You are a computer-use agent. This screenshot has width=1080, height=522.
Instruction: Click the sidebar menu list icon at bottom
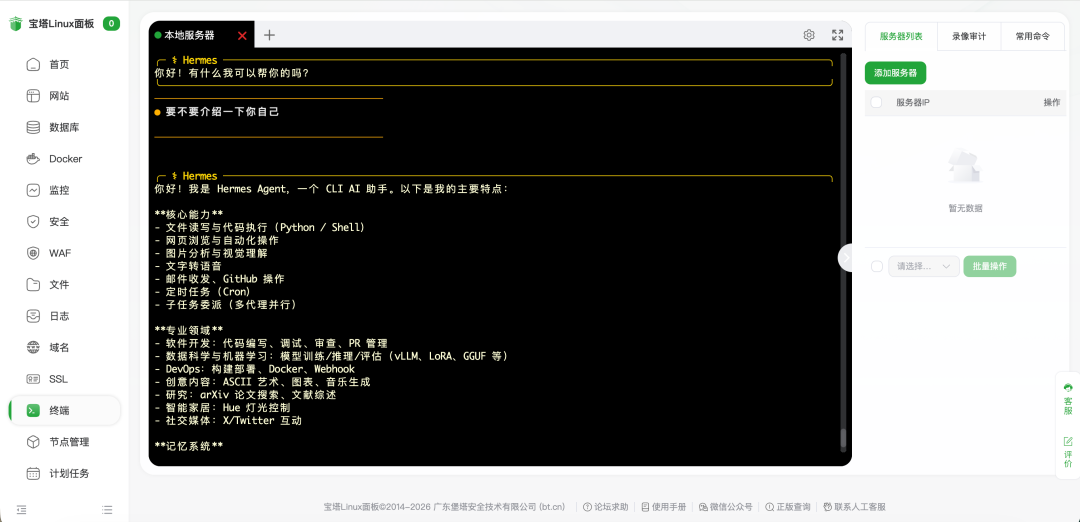[107, 510]
